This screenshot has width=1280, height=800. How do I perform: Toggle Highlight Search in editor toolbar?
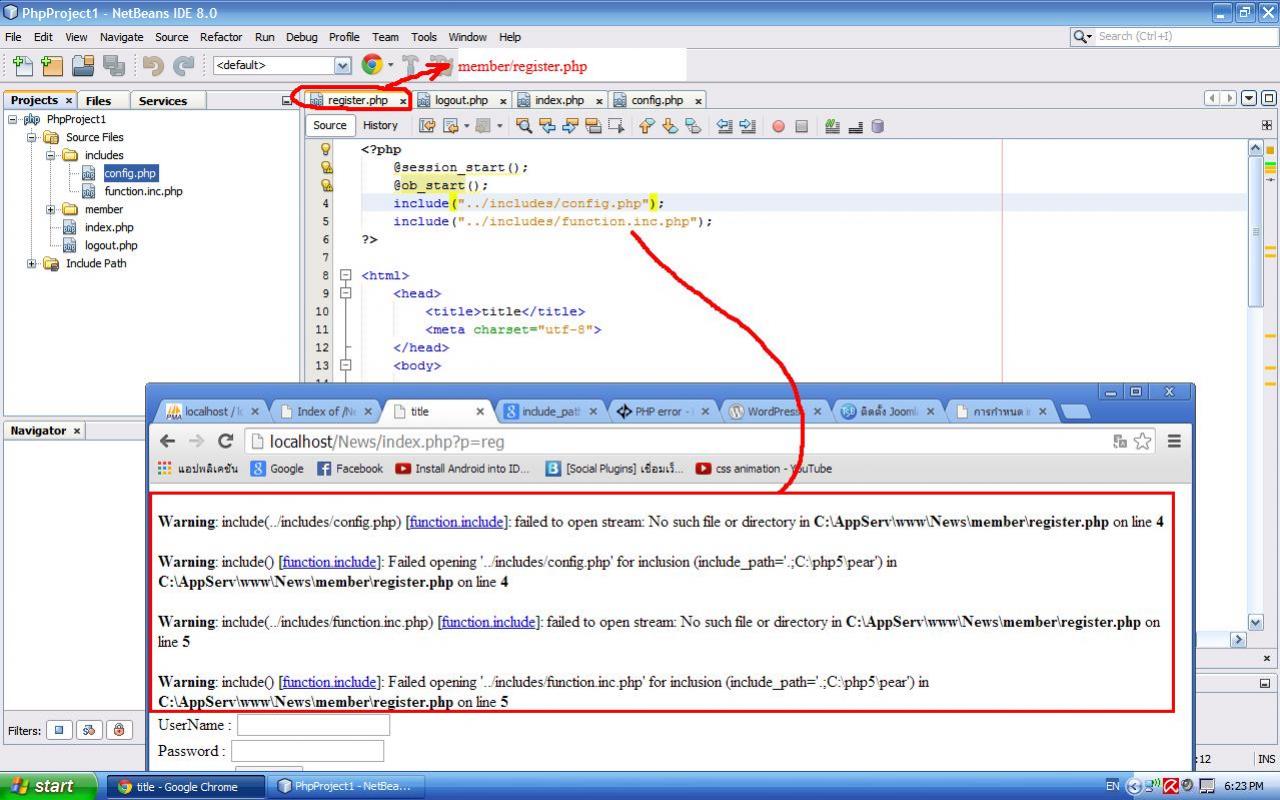(593, 126)
